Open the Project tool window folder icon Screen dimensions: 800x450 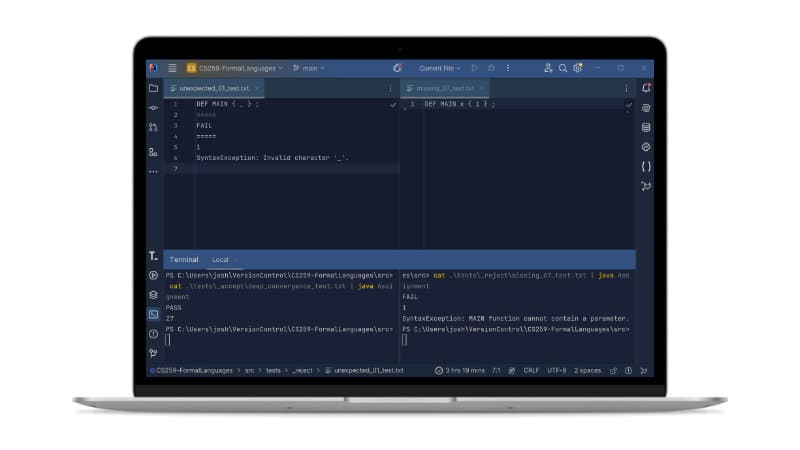(x=153, y=88)
